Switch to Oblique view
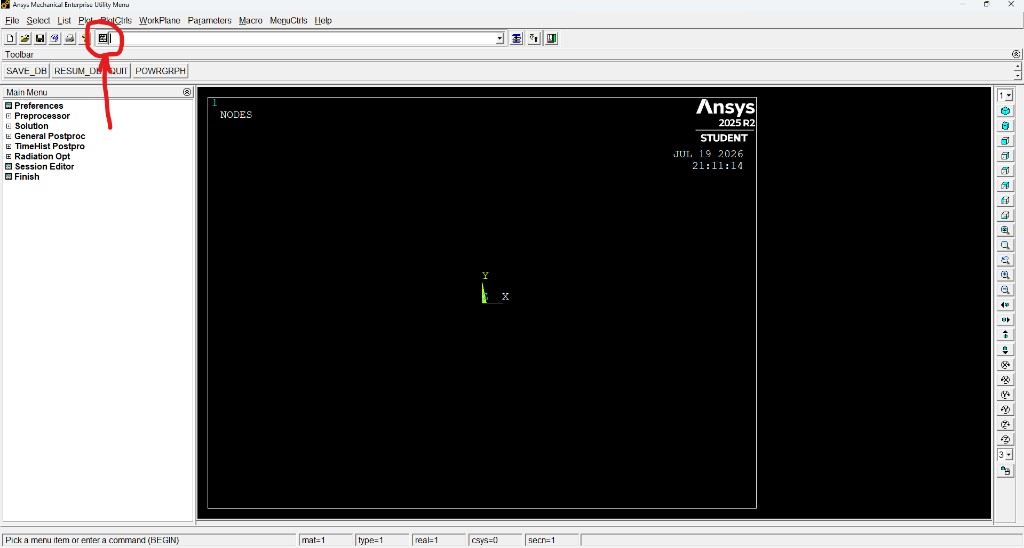The image size is (1024, 548). (1005, 126)
